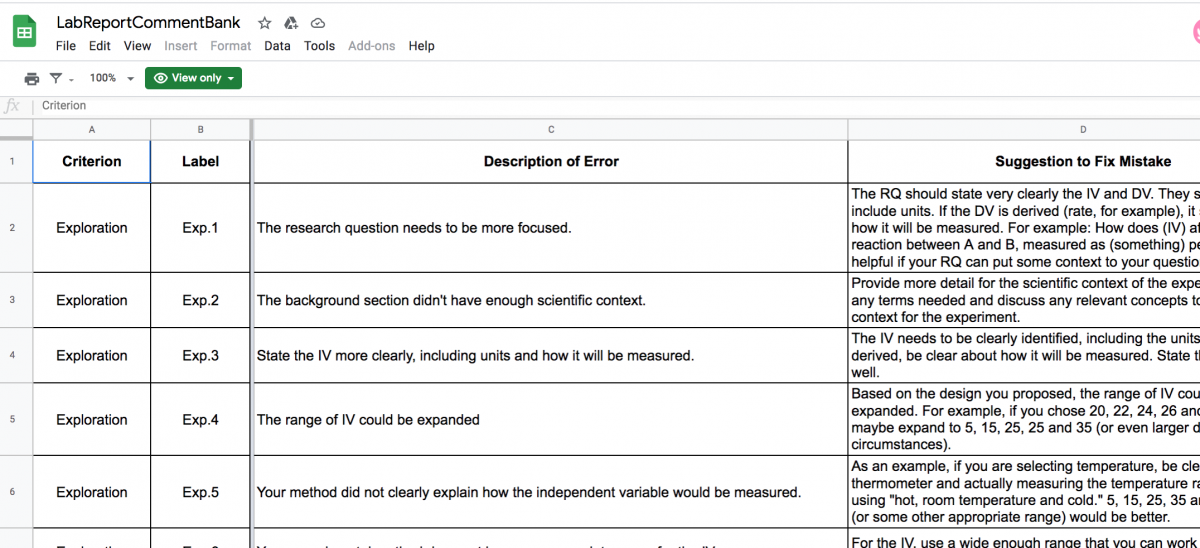Select 'background section didn't have enough scientific context' cell
The width and height of the screenshot is (1200, 548).
click(x=551, y=300)
